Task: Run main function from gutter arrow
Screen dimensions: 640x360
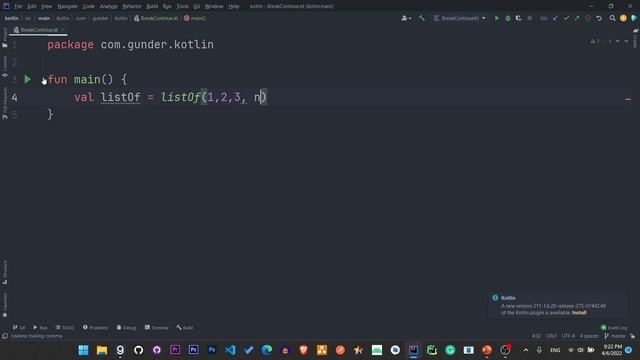Action: pos(27,79)
